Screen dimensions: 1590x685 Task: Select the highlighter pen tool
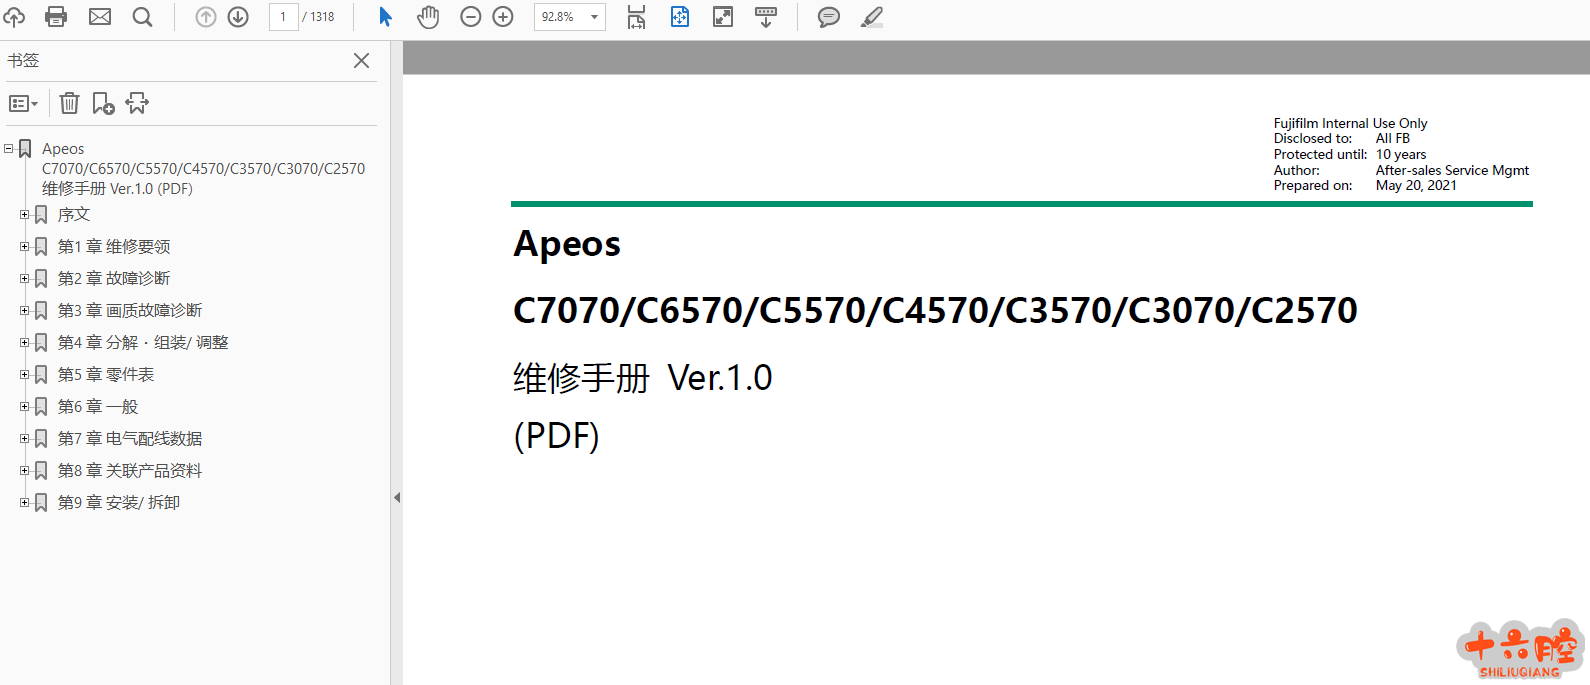tap(872, 17)
